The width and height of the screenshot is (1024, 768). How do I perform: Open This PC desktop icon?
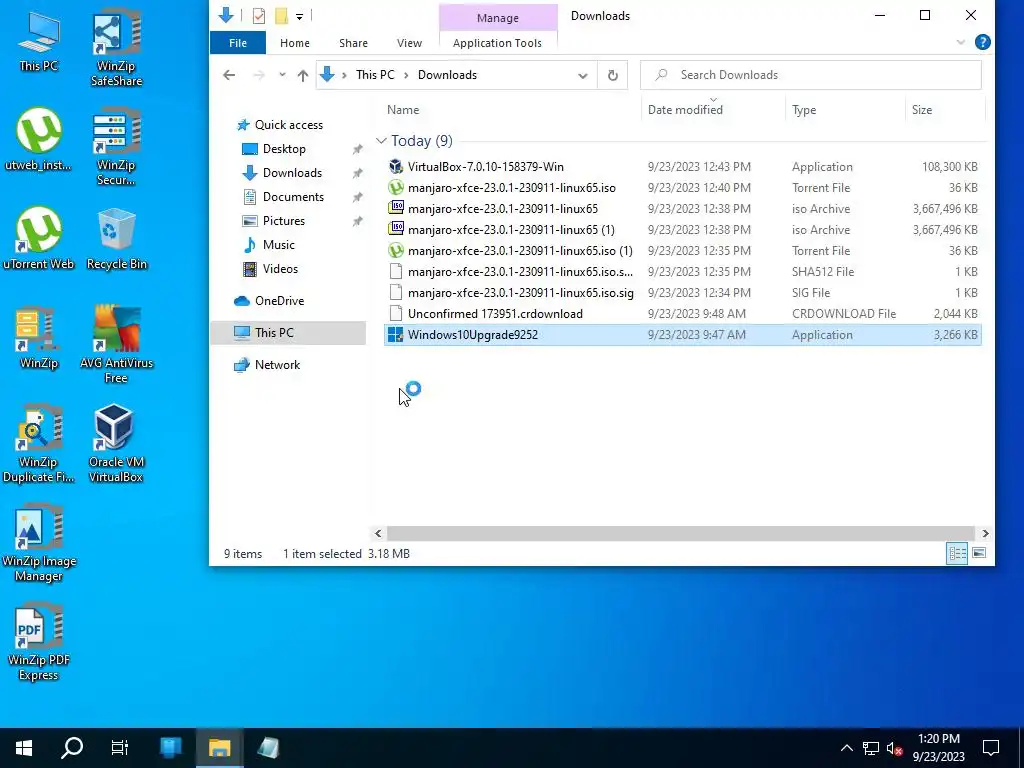[x=39, y=40]
